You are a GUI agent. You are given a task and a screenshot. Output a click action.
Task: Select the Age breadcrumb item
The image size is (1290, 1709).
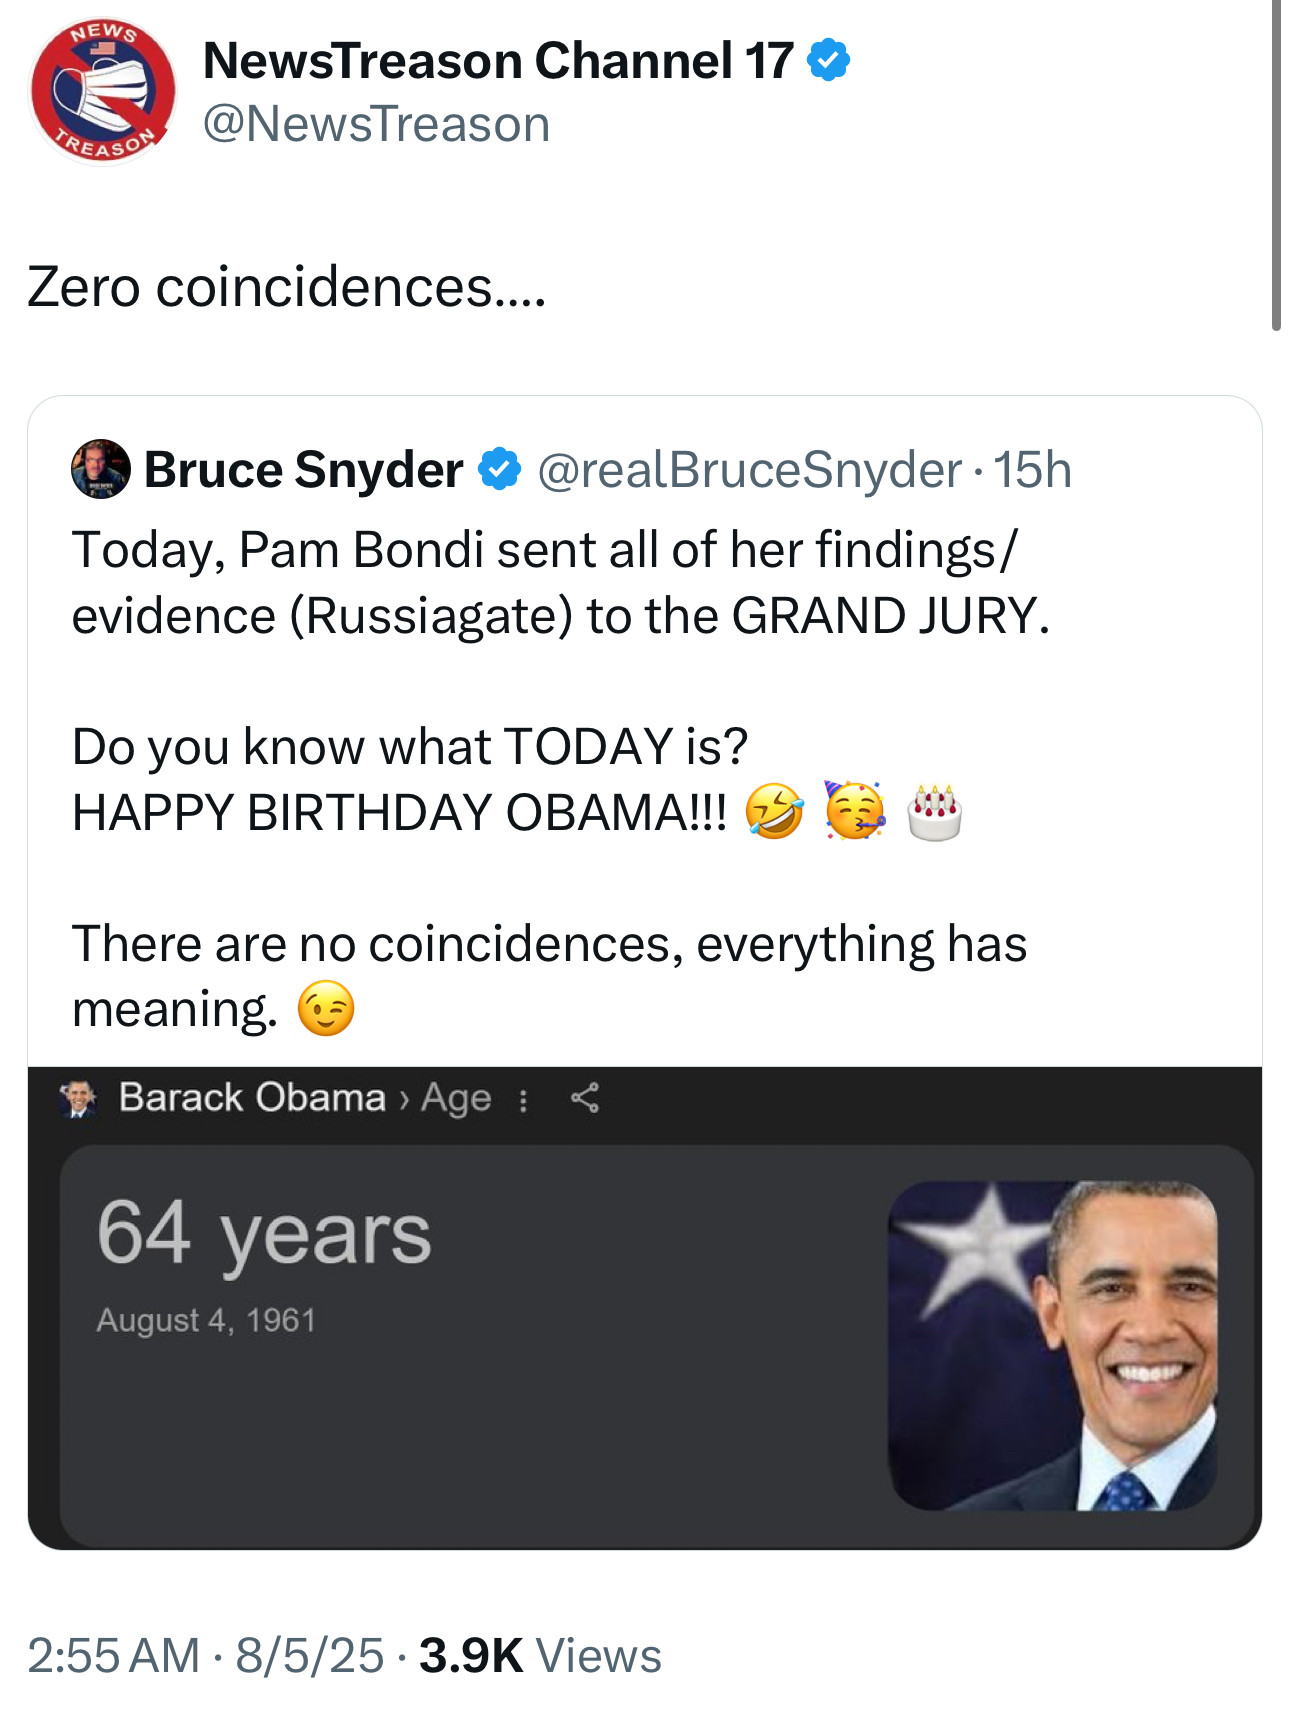[456, 1098]
